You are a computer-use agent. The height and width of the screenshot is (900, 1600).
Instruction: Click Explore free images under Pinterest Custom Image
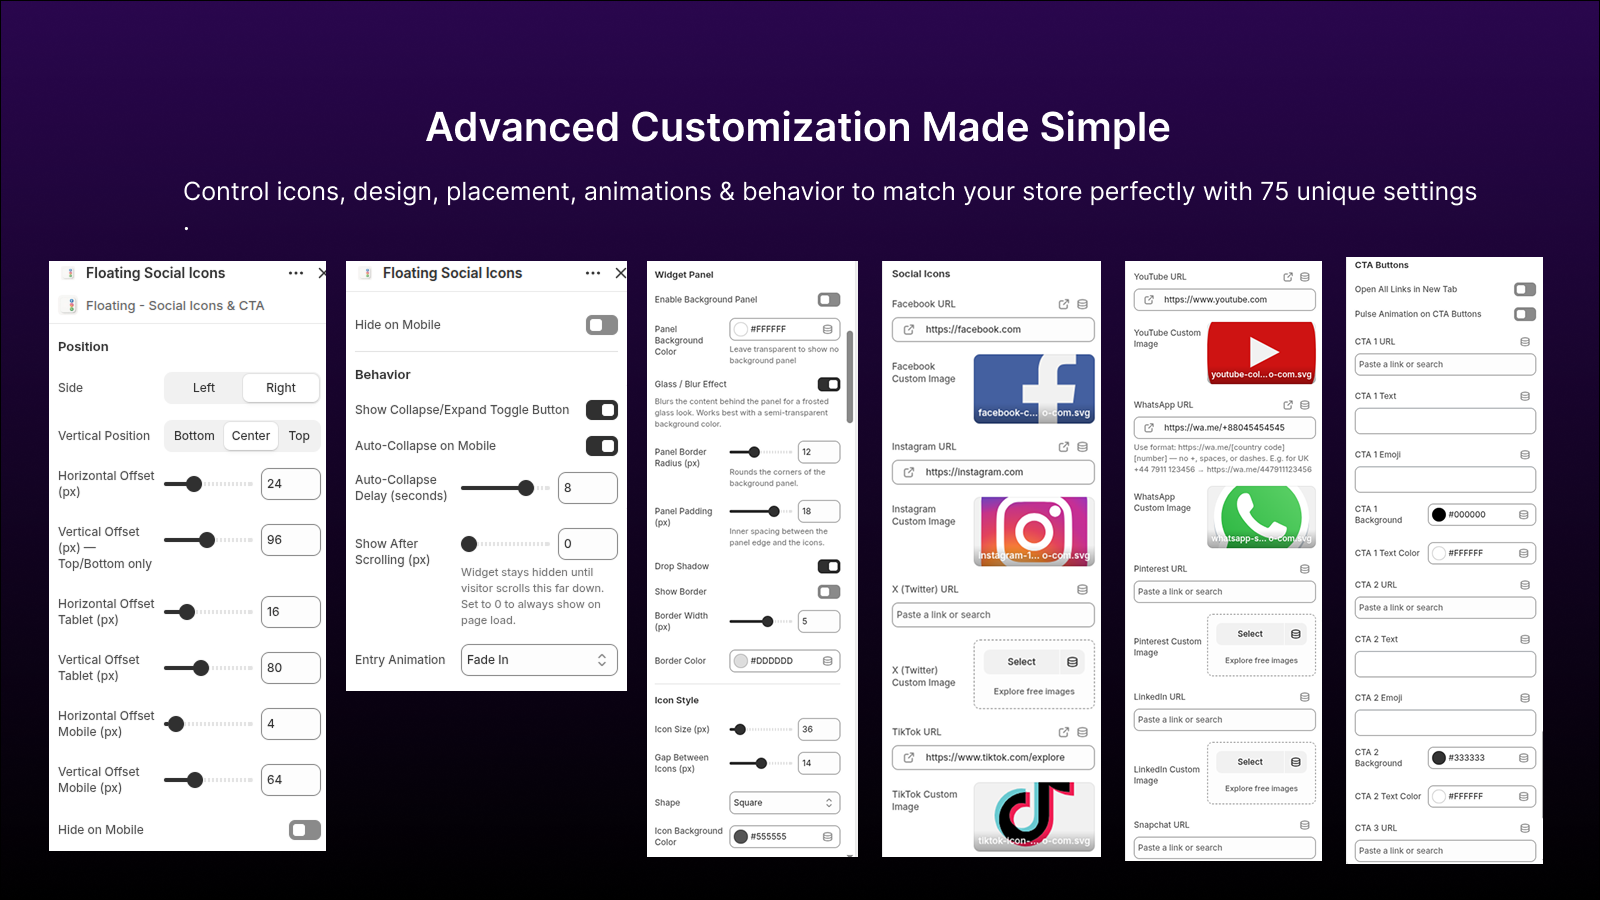[x=1261, y=660]
